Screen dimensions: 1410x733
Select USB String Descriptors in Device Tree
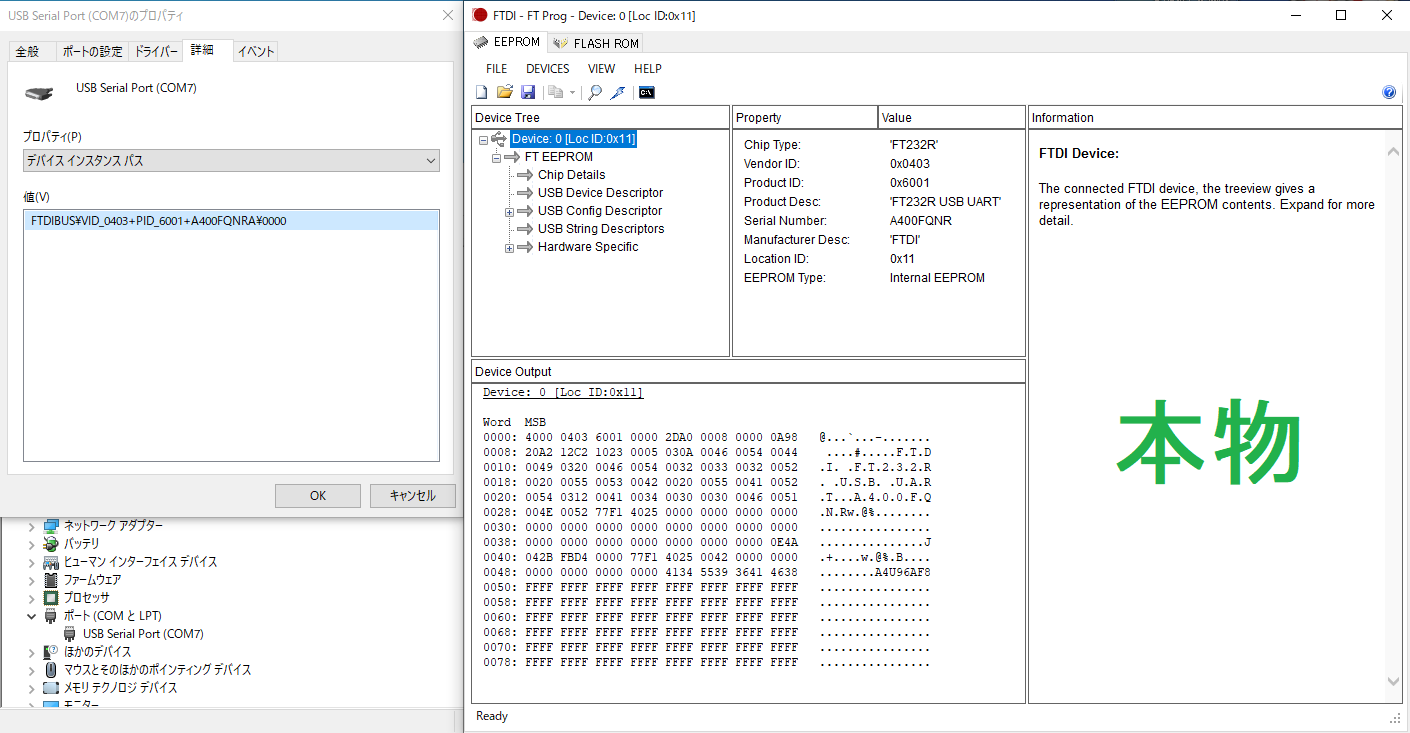pyautogui.click(x=601, y=229)
